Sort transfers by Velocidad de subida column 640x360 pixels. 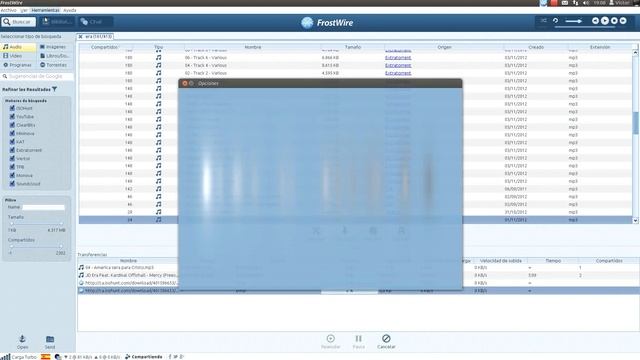[500, 261]
